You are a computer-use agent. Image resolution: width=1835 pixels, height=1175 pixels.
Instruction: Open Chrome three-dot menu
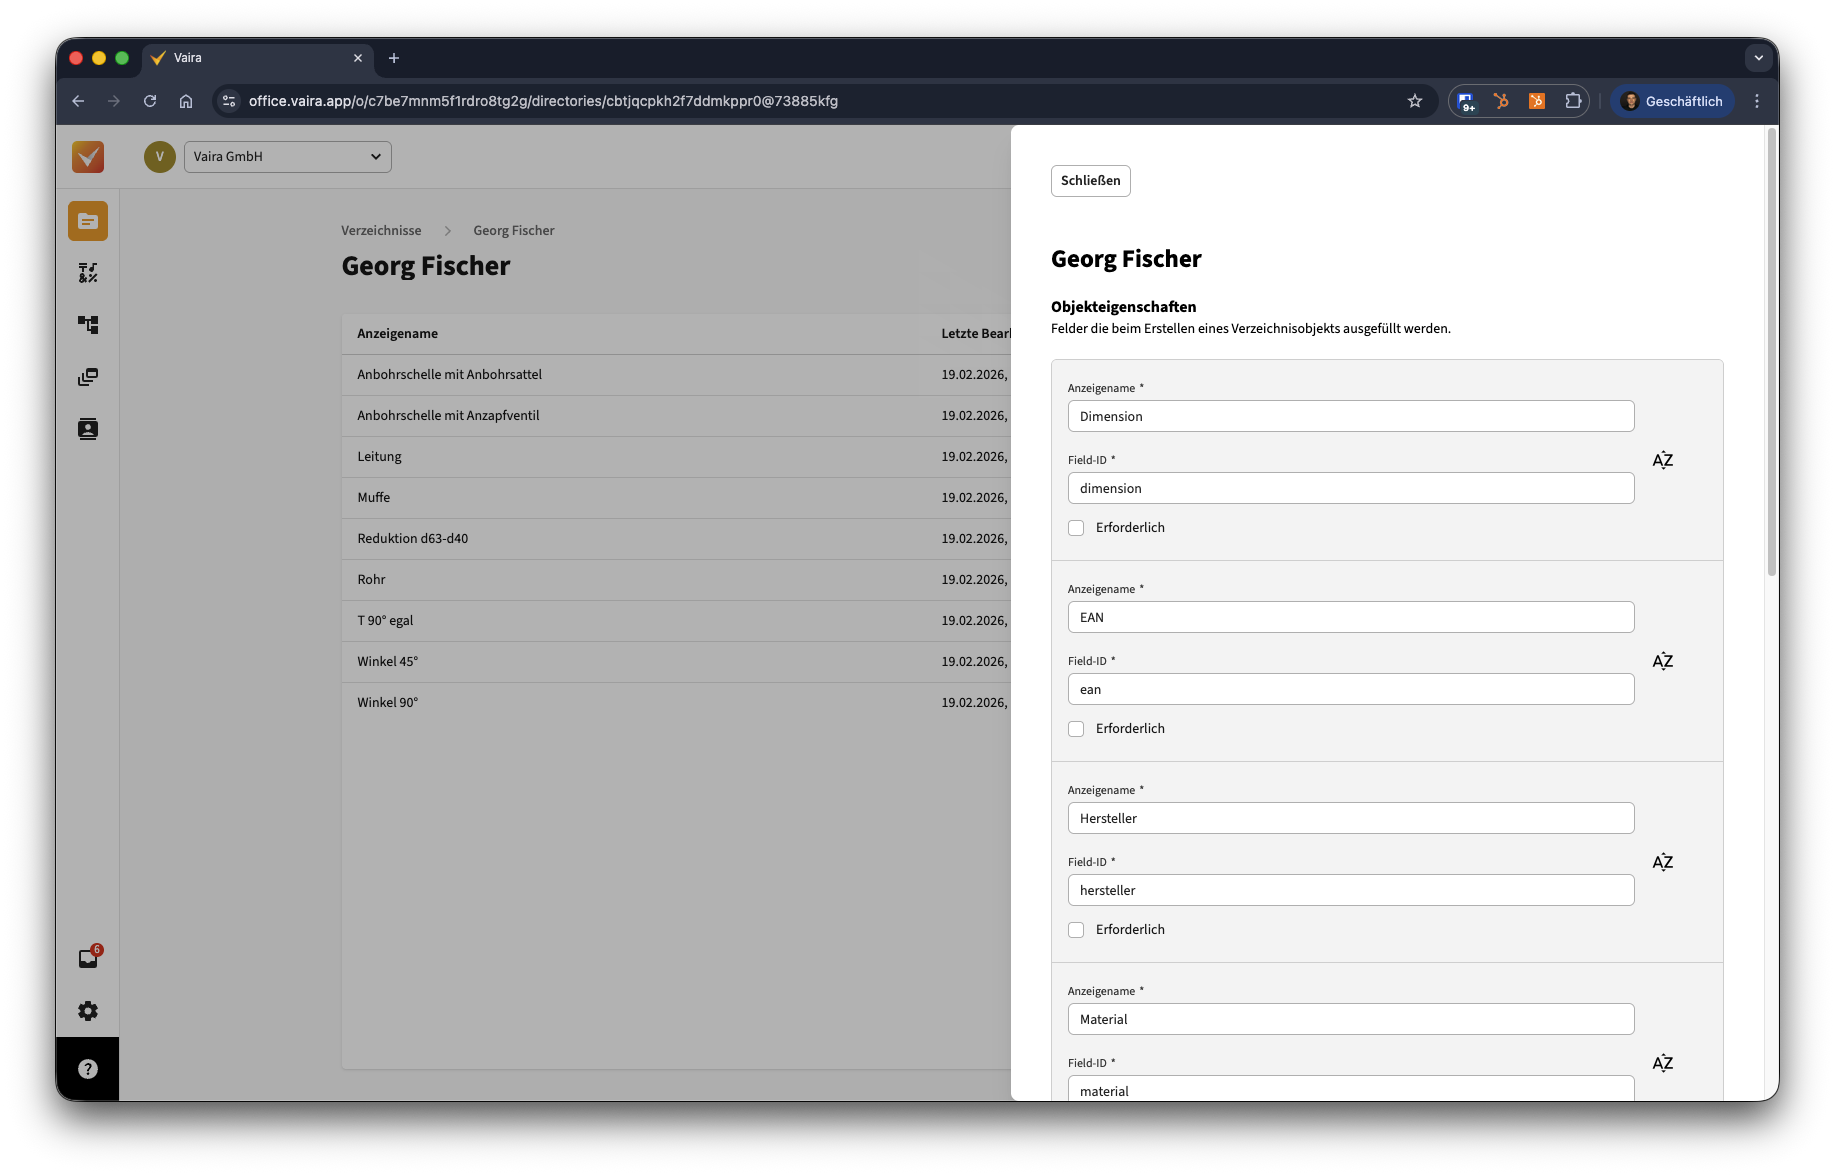[x=1756, y=101]
